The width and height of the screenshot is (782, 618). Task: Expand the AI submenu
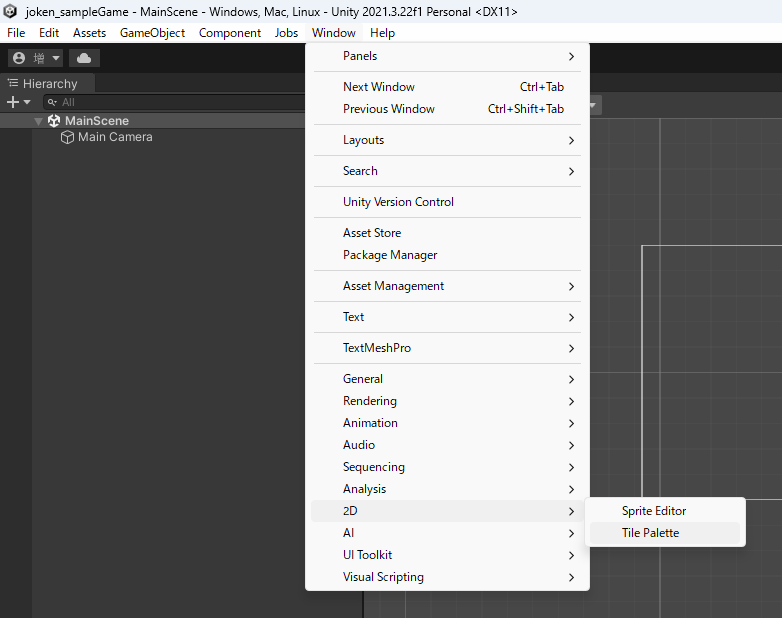(447, 533)
